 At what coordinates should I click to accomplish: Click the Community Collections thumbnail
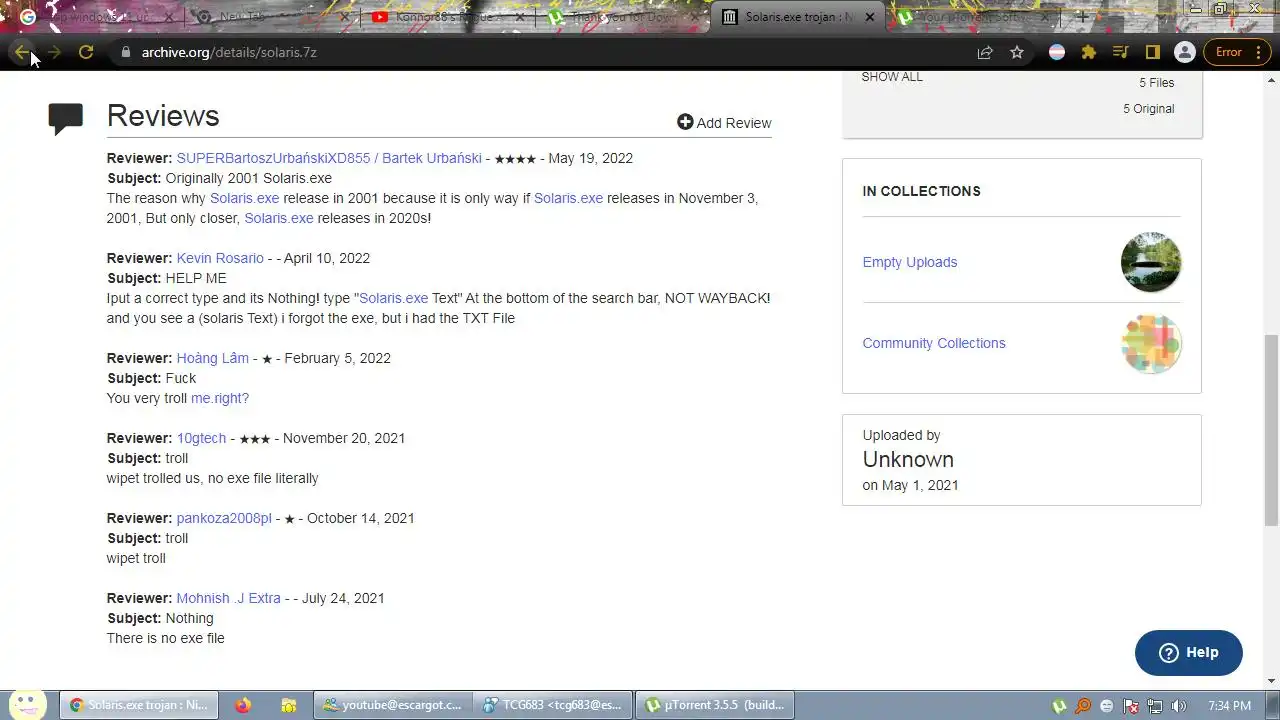pos(1151,343)
